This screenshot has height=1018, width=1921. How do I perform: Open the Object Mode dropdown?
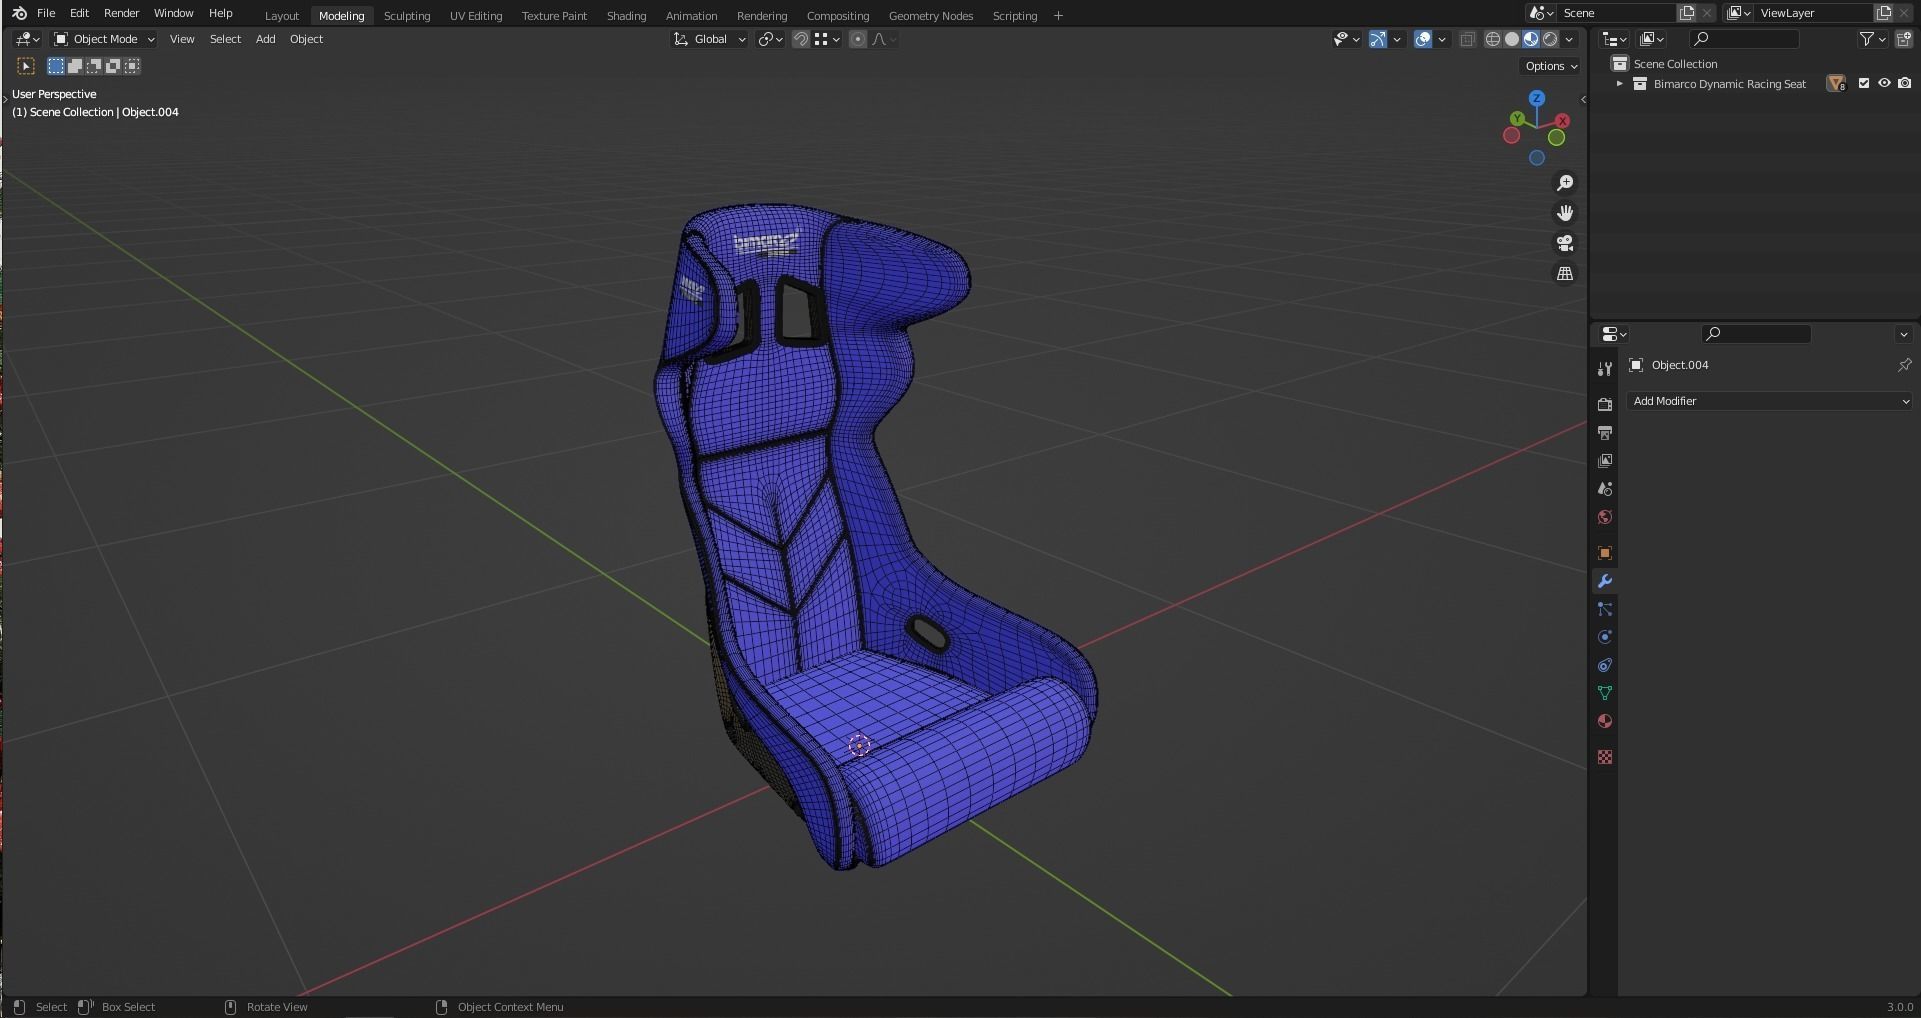pyautogui.click(x=104, y=39)
